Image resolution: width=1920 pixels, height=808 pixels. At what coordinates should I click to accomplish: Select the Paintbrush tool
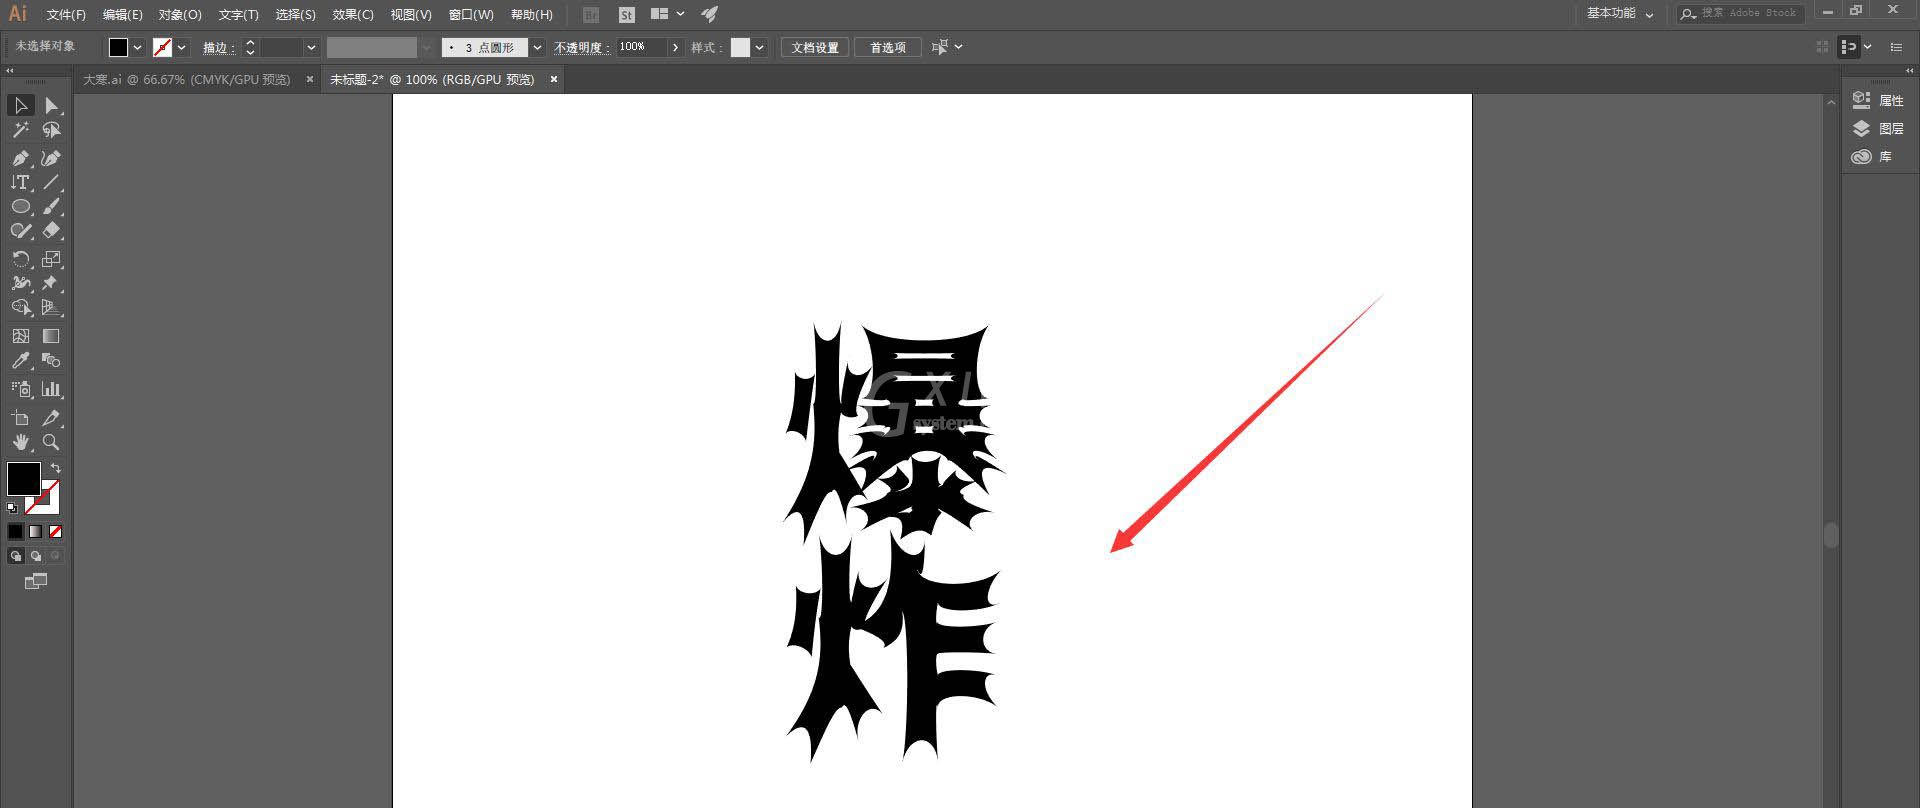point(51,206)
